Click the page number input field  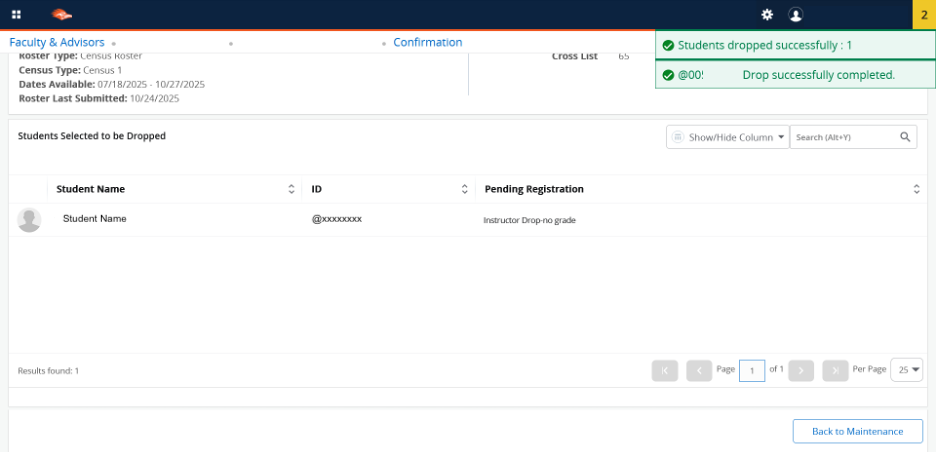coord(752,370)
